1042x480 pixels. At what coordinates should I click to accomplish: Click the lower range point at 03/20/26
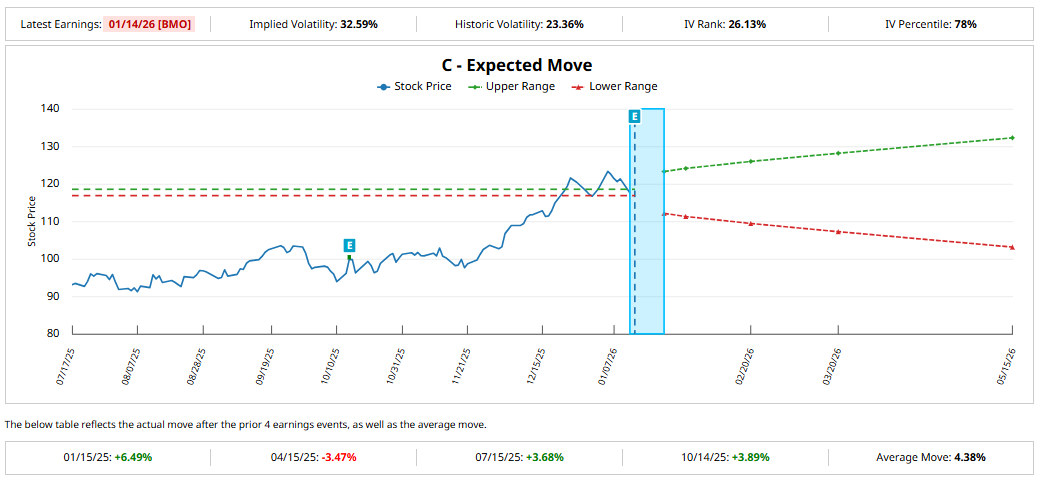[838, 231]
